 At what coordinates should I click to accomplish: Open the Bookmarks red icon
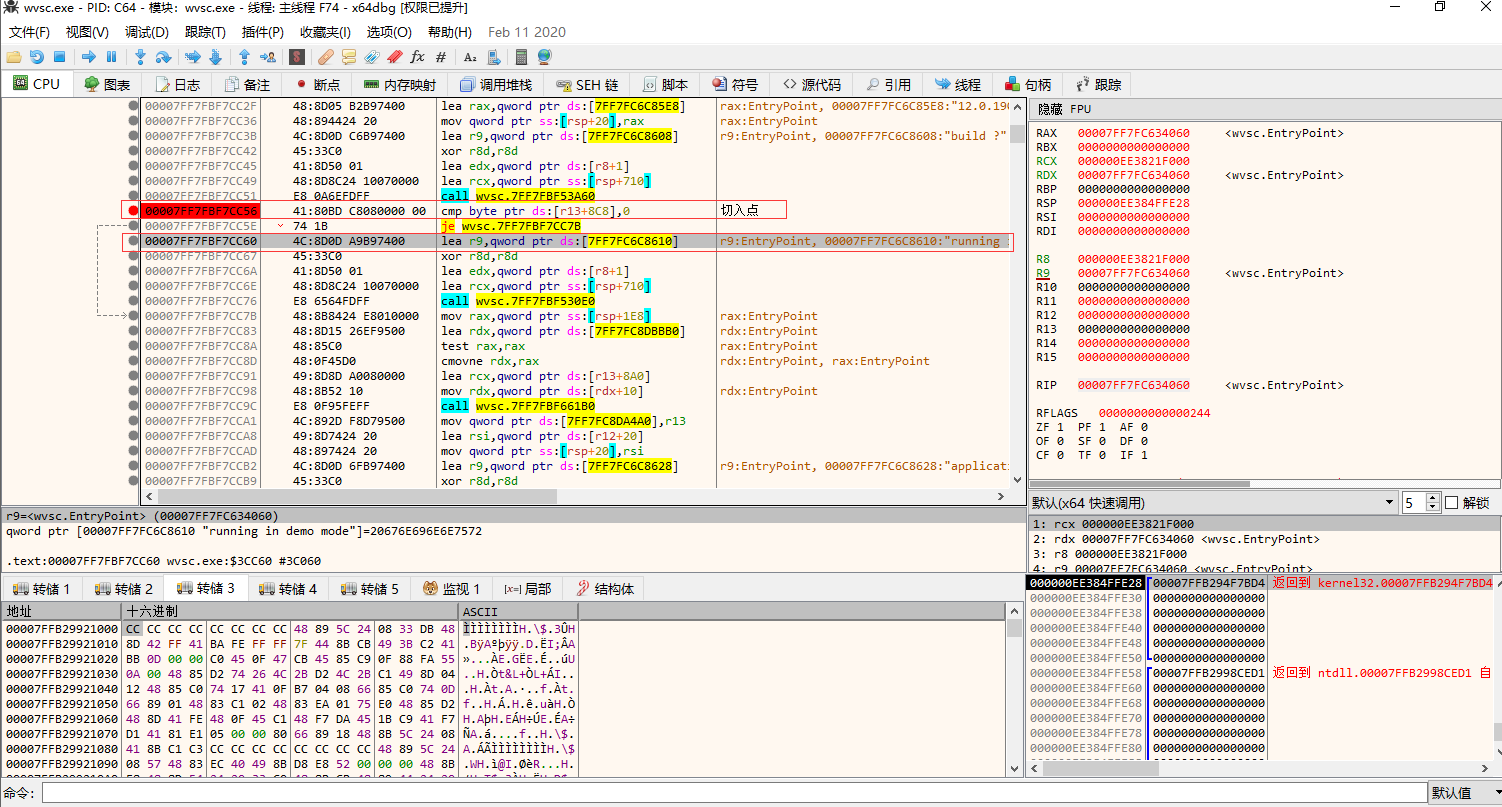[x=395, y=57]
